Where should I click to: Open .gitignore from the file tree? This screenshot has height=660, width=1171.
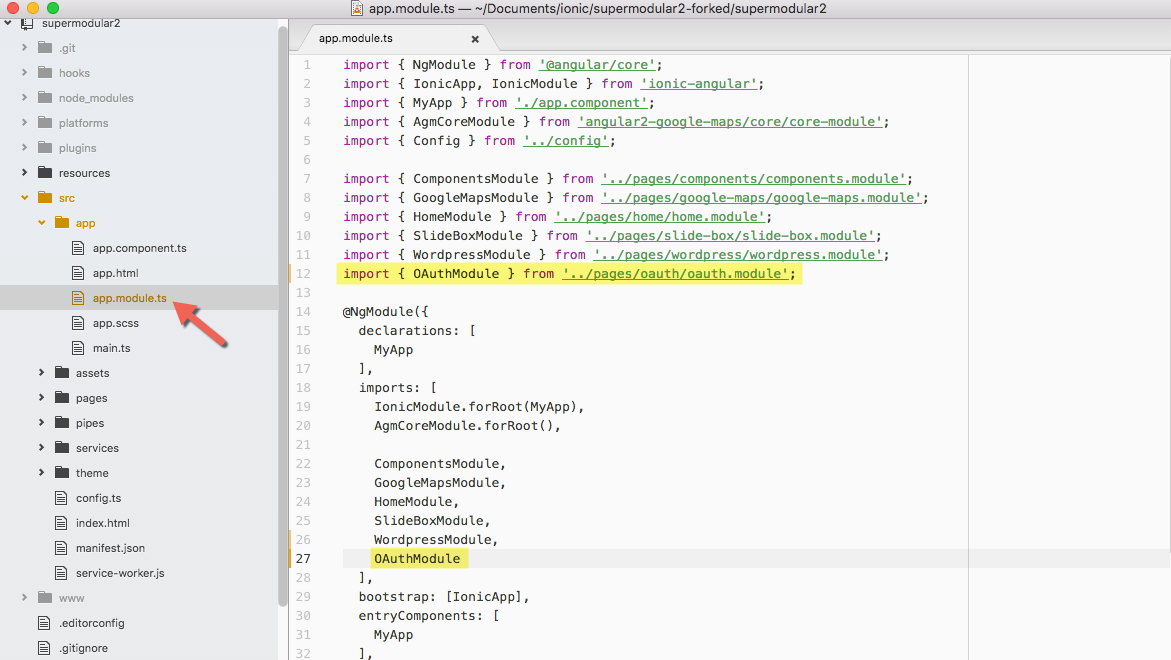[84, 648]
